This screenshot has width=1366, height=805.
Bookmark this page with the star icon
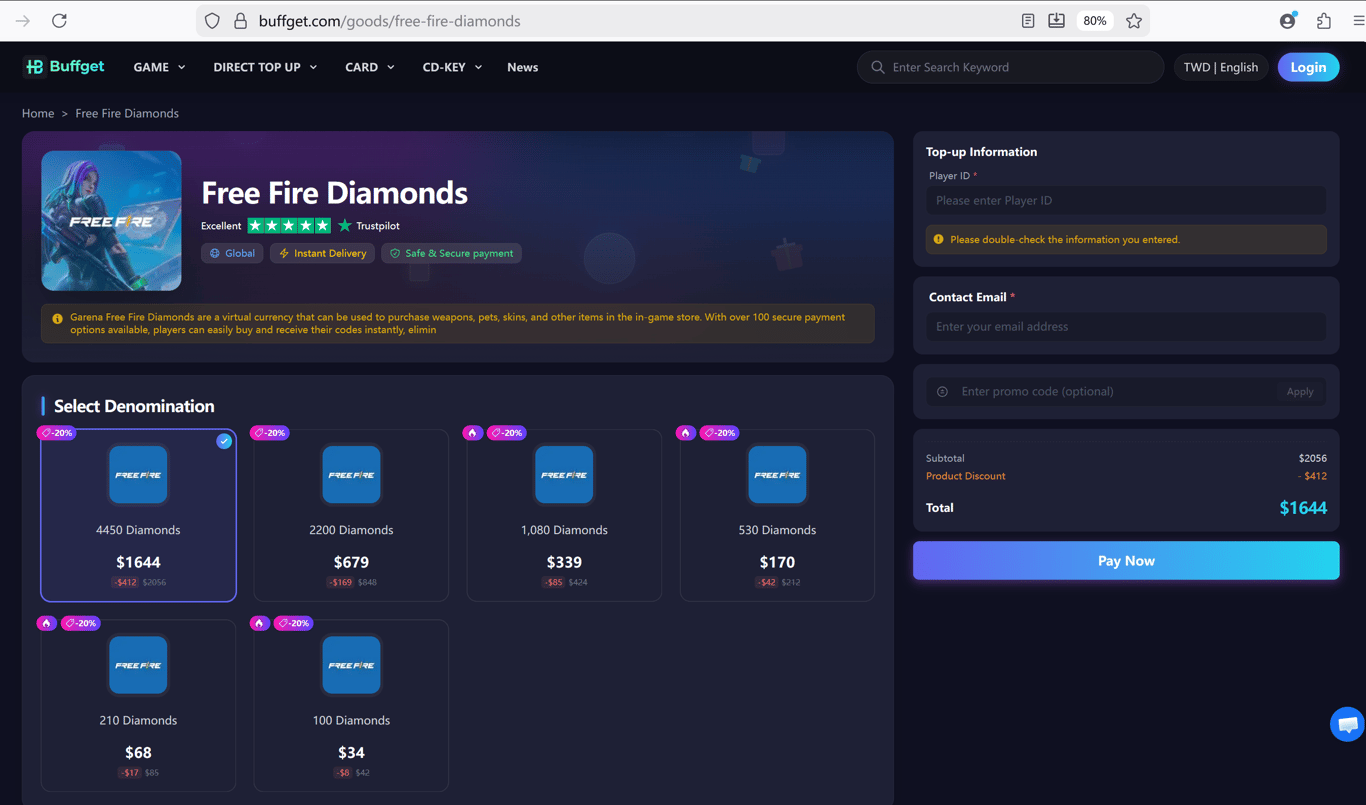point(1134,21)
